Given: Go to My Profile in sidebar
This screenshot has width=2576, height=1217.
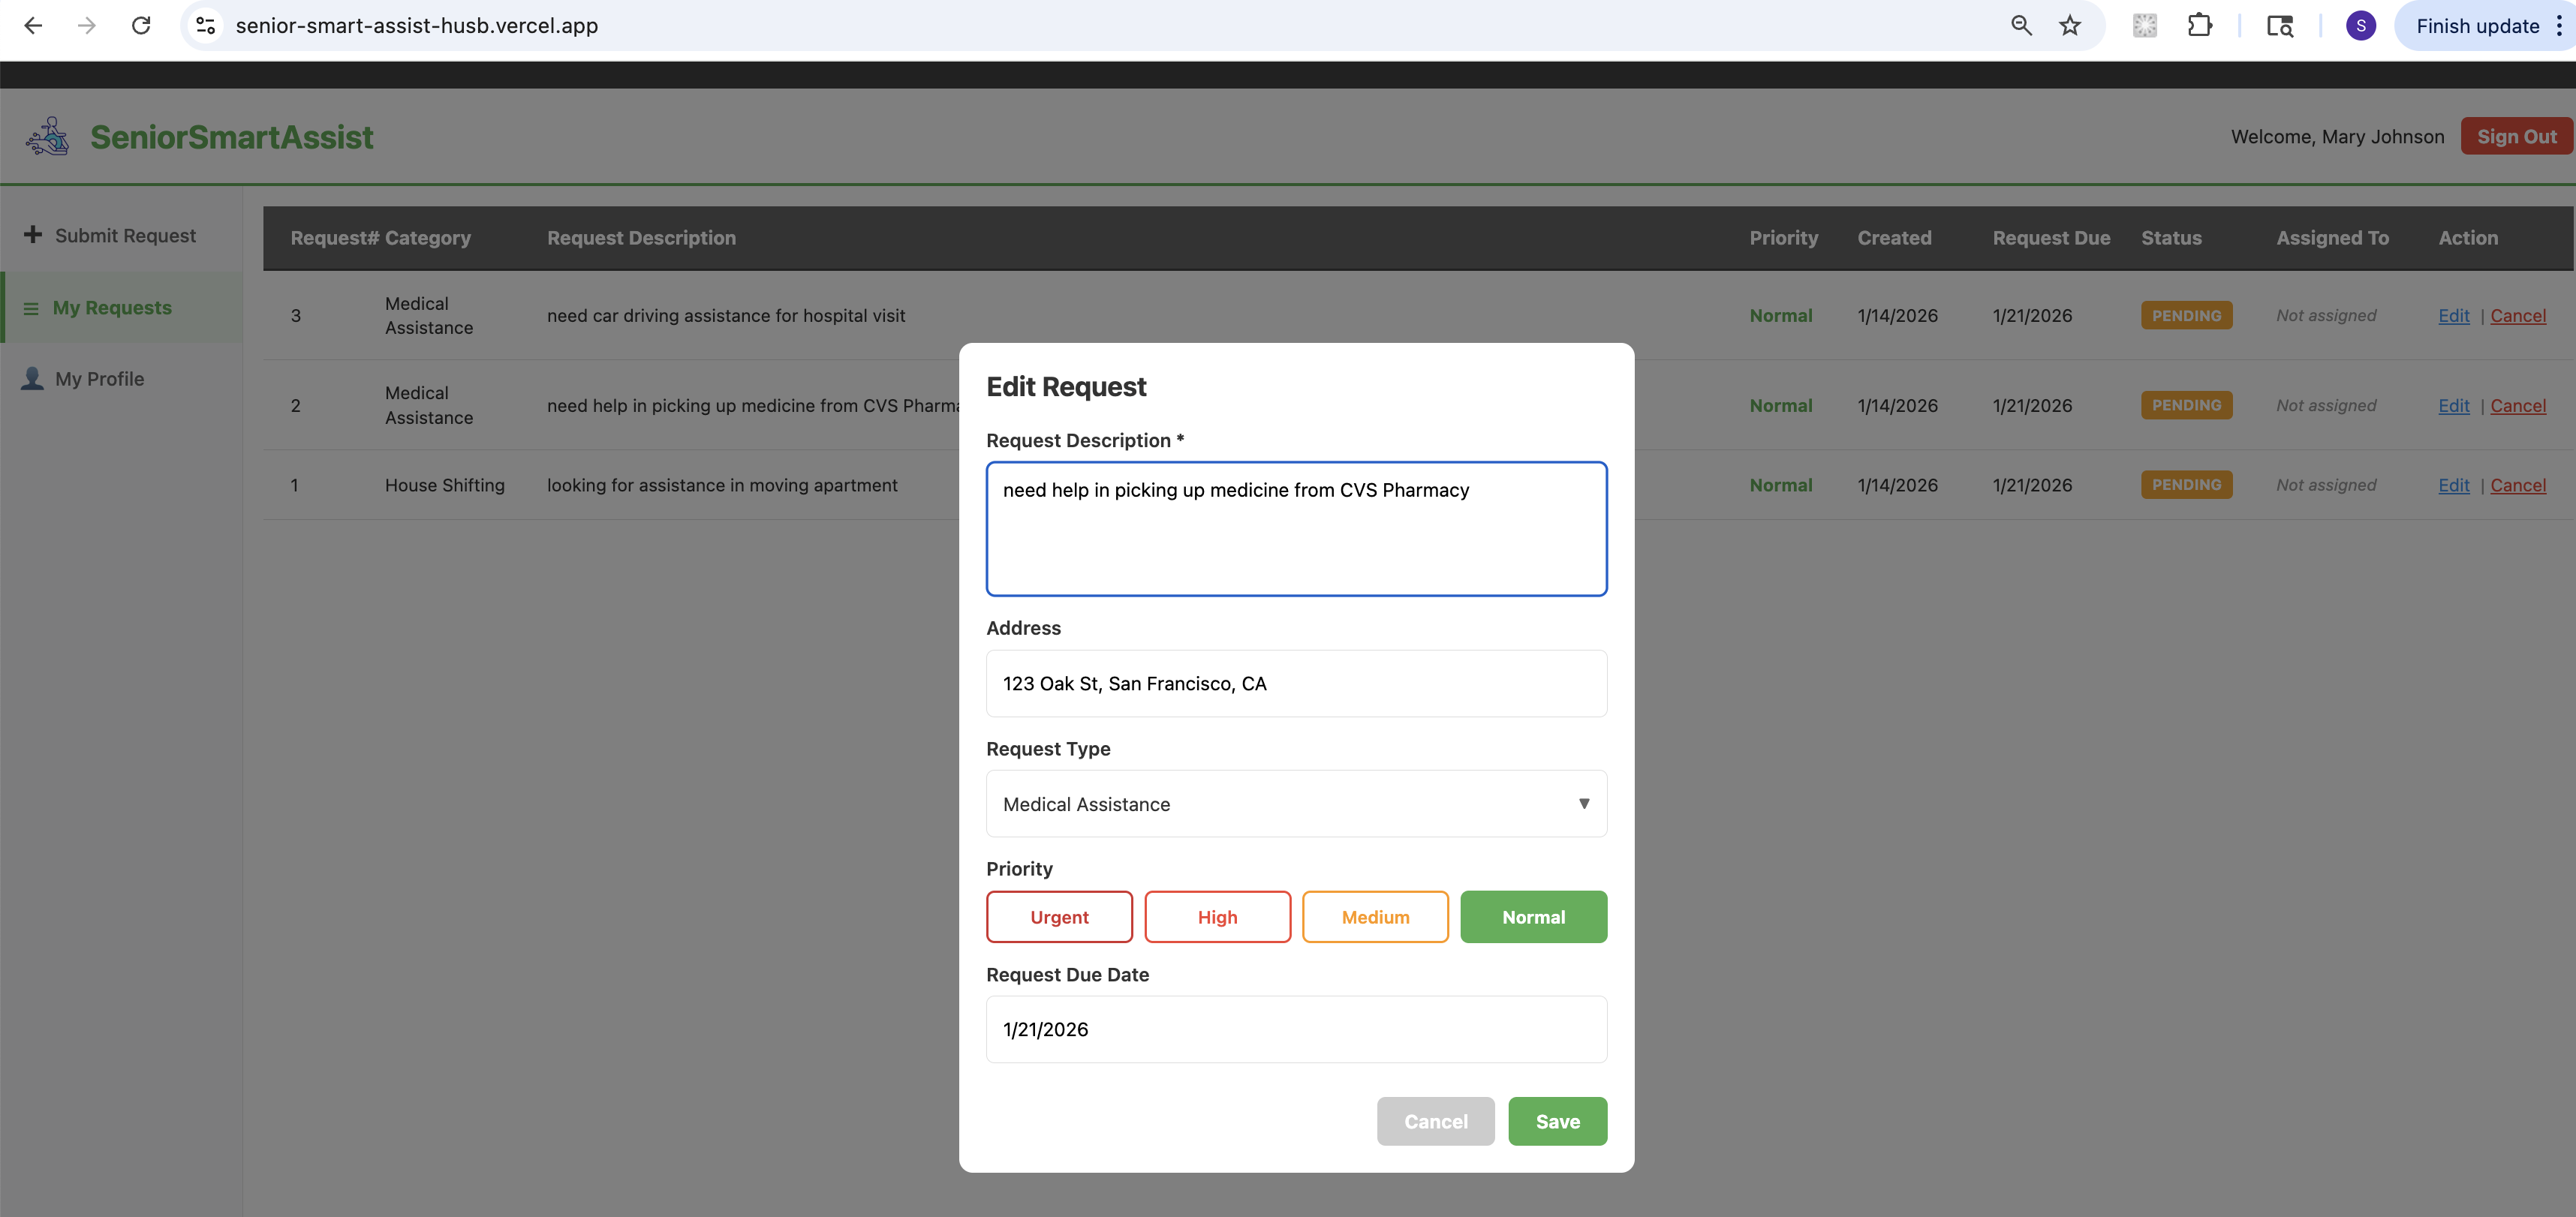Looking at the screenshot, I should tap(99, 379).
